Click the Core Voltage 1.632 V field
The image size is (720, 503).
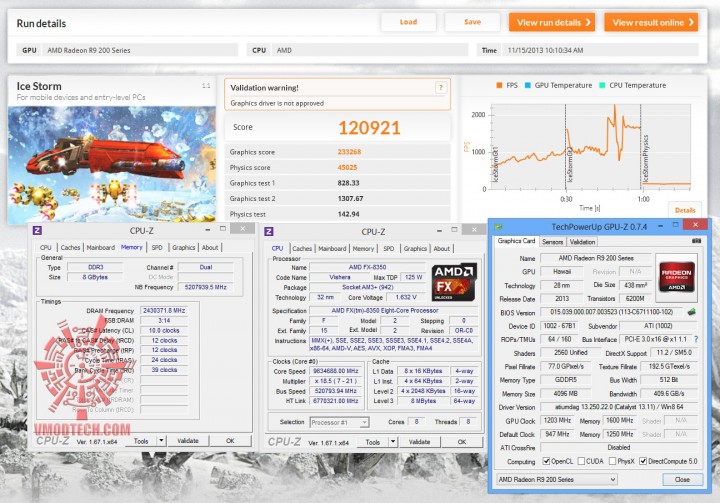[406, 297]
